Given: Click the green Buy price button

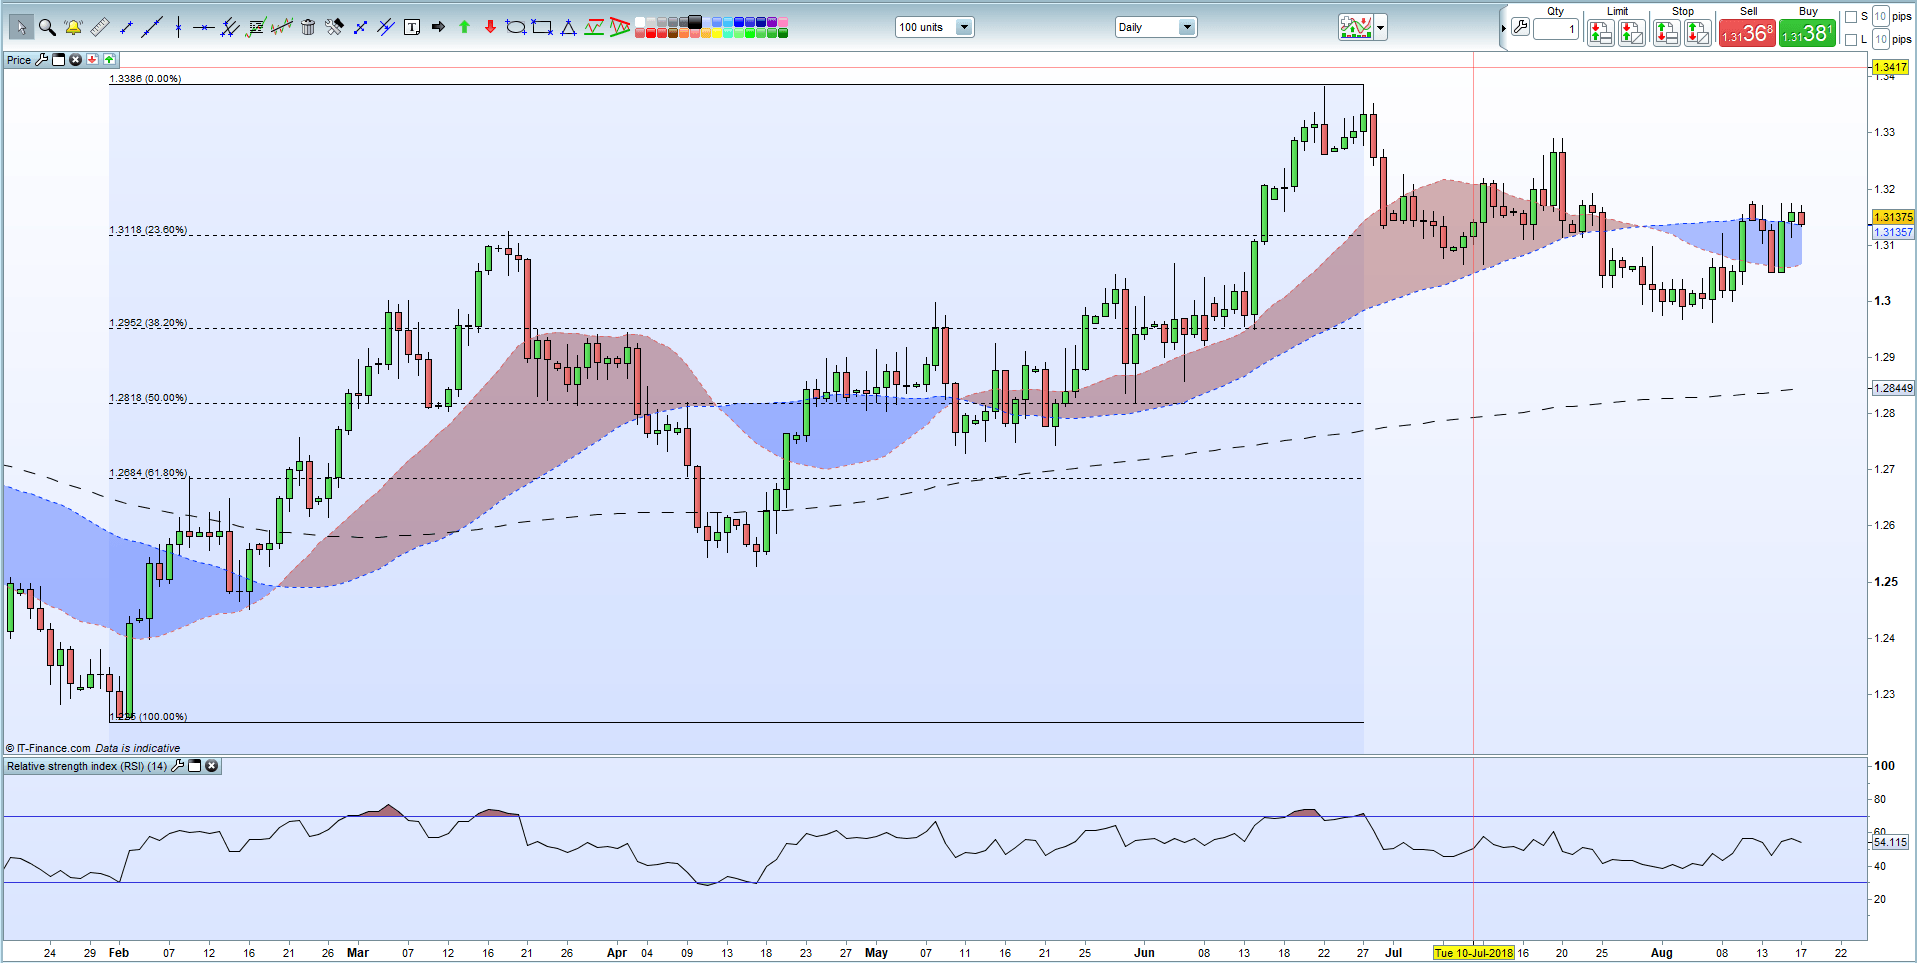Looking at the screenshot, I should (1807, 33).
